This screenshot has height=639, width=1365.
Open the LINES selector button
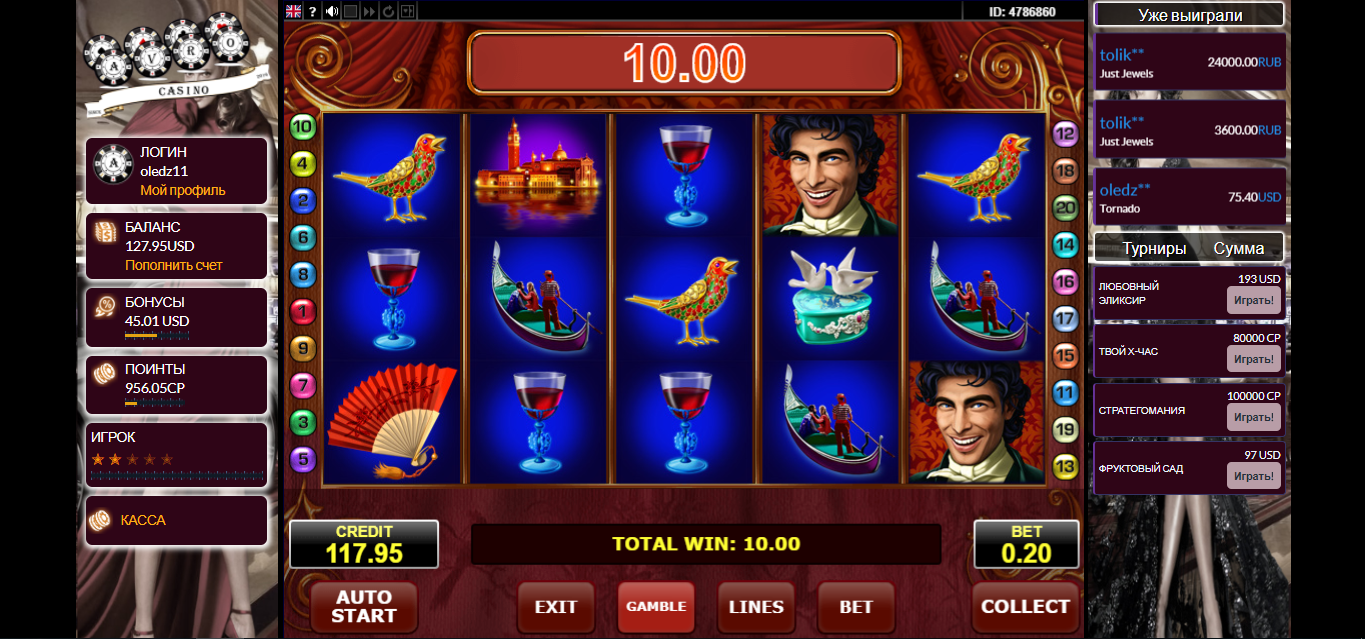click(756, 606)
